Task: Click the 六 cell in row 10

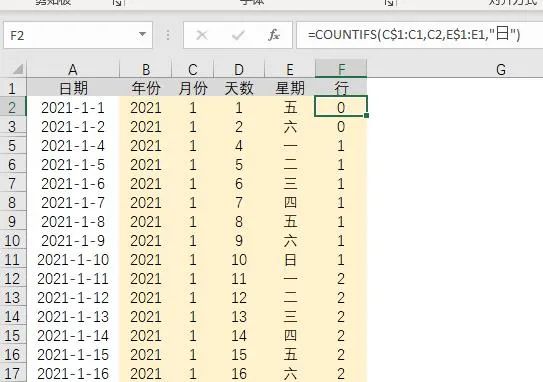Action: click(x=290, y=241)
